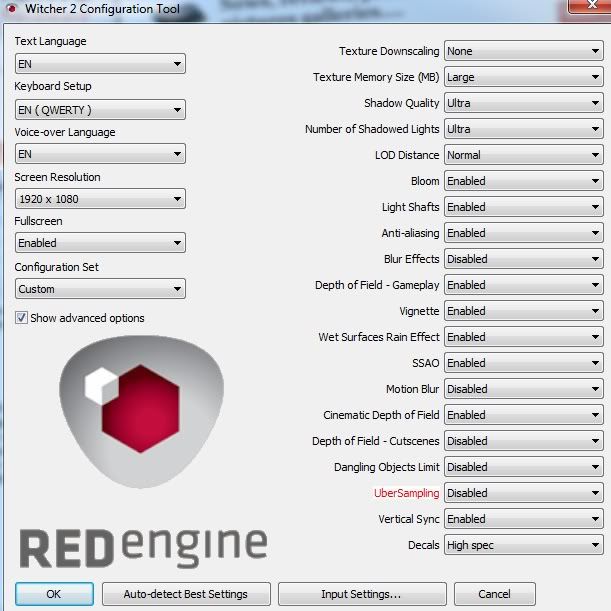Click the OK button

pyautogui.click(x=54, y=594)
